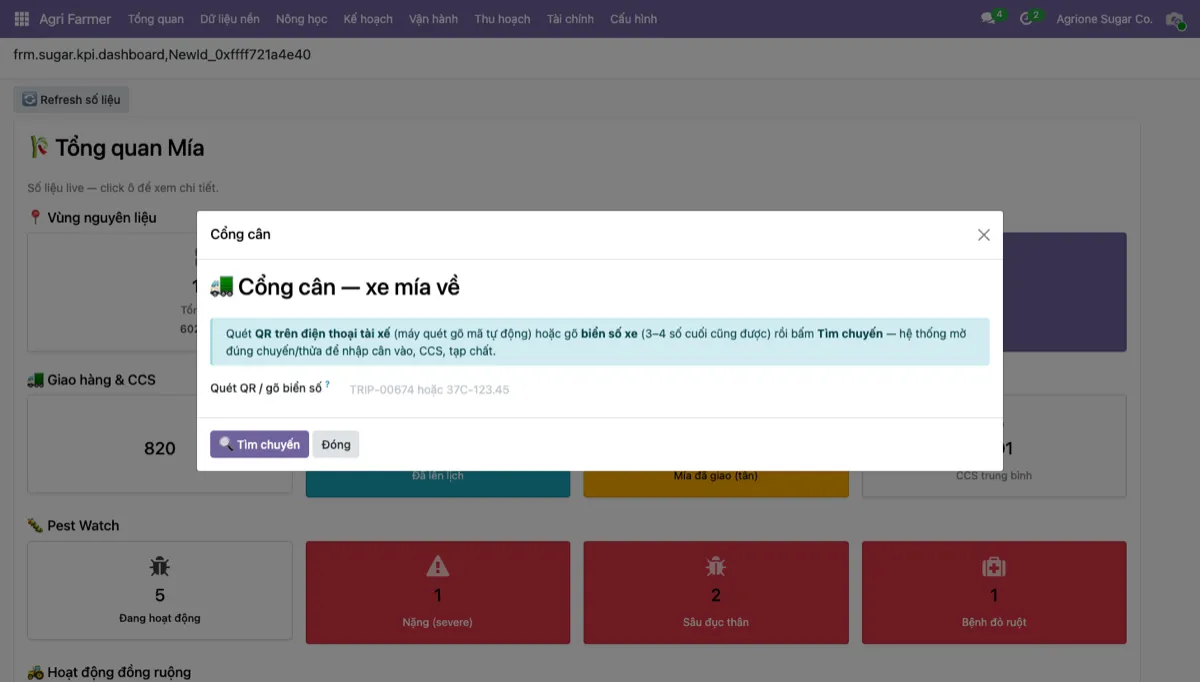Click the Sâu đục thân bug icon

coord(716,567)
